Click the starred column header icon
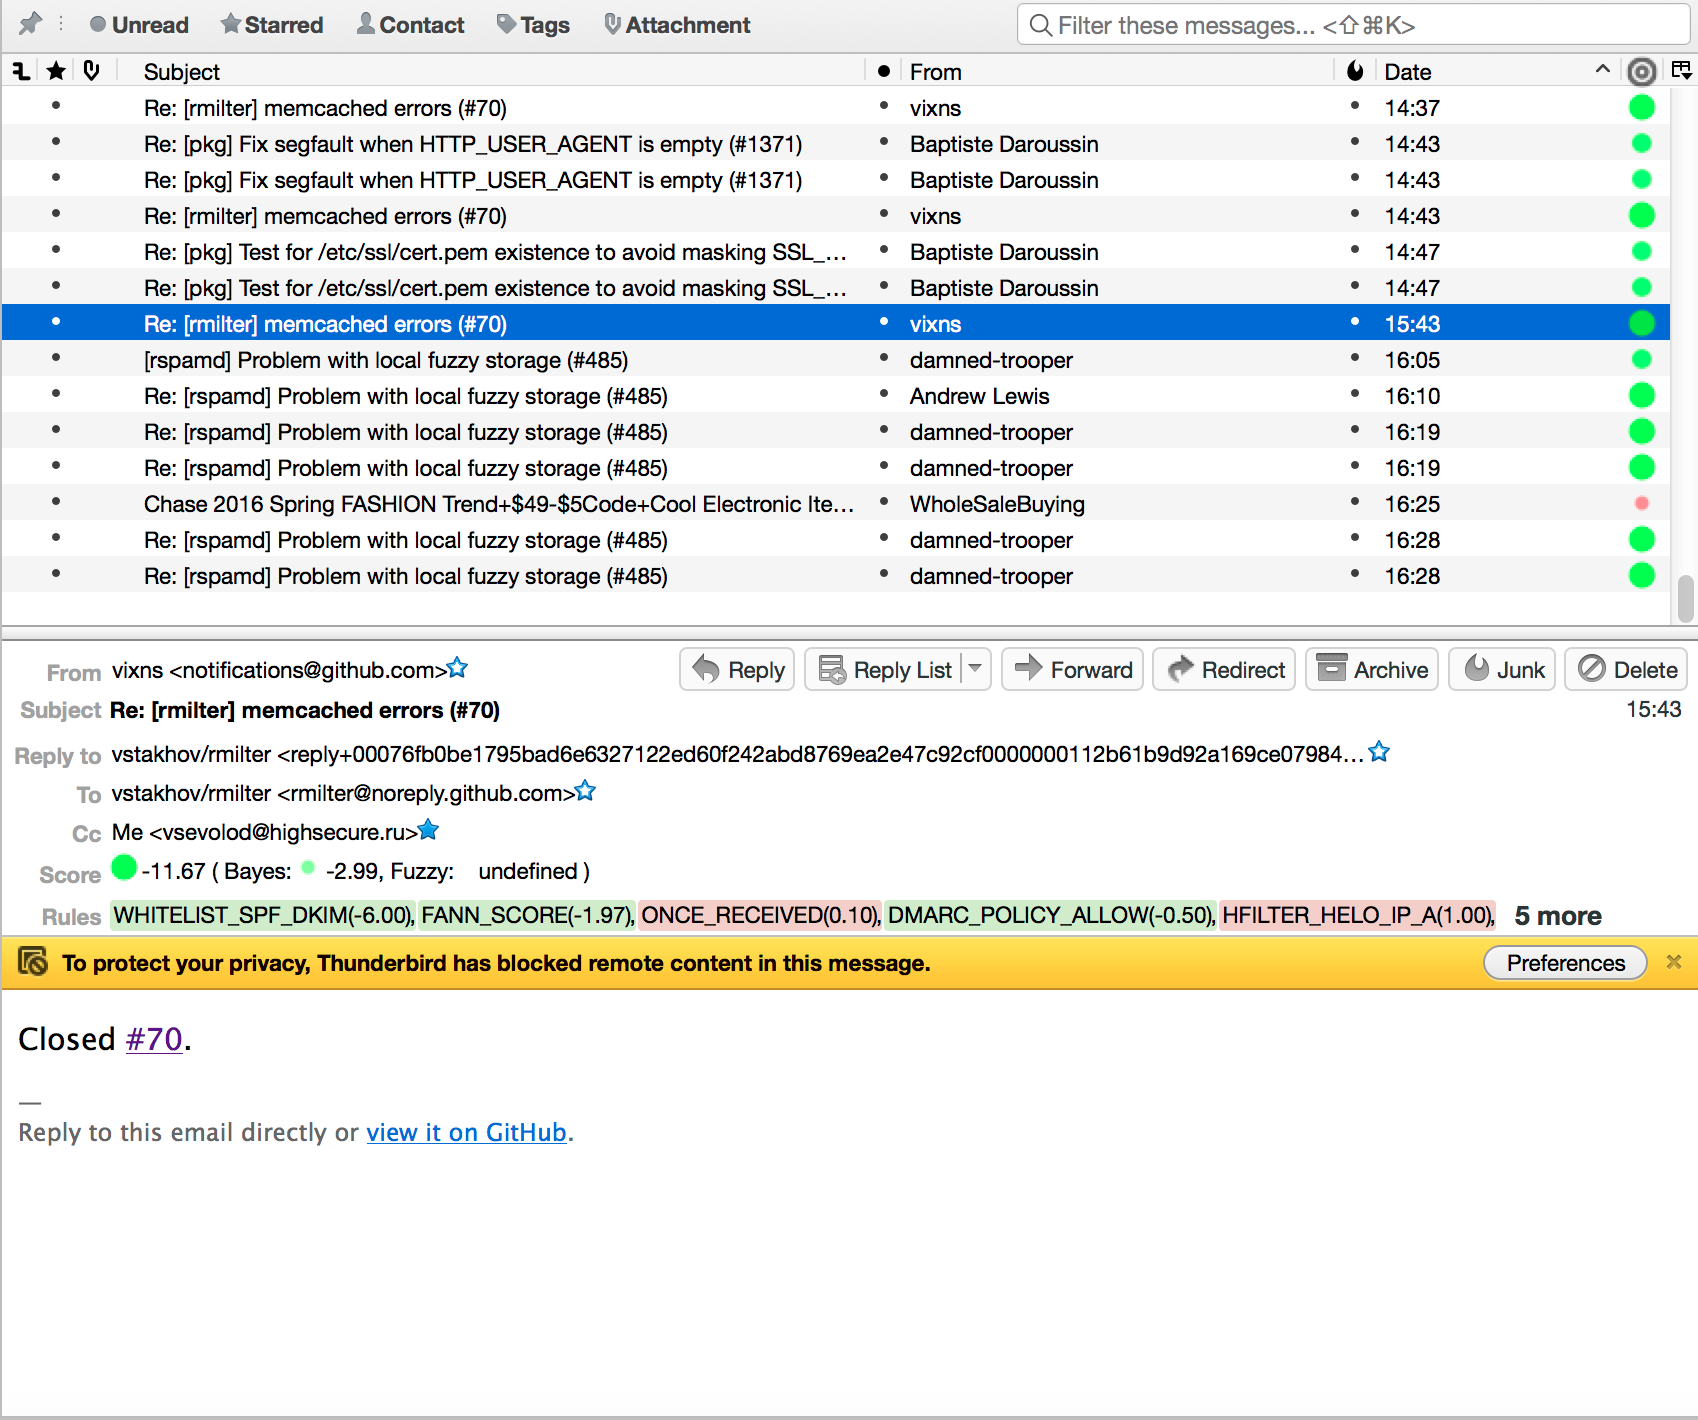Image resolution: width=1698 pixels, height=1420 pixels. pos(56,71)
